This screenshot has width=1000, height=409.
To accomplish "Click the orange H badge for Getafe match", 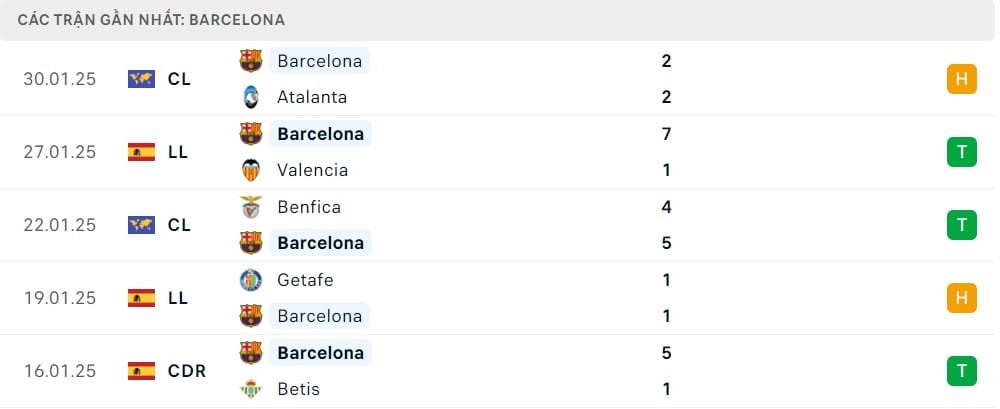I will (961, 298).
